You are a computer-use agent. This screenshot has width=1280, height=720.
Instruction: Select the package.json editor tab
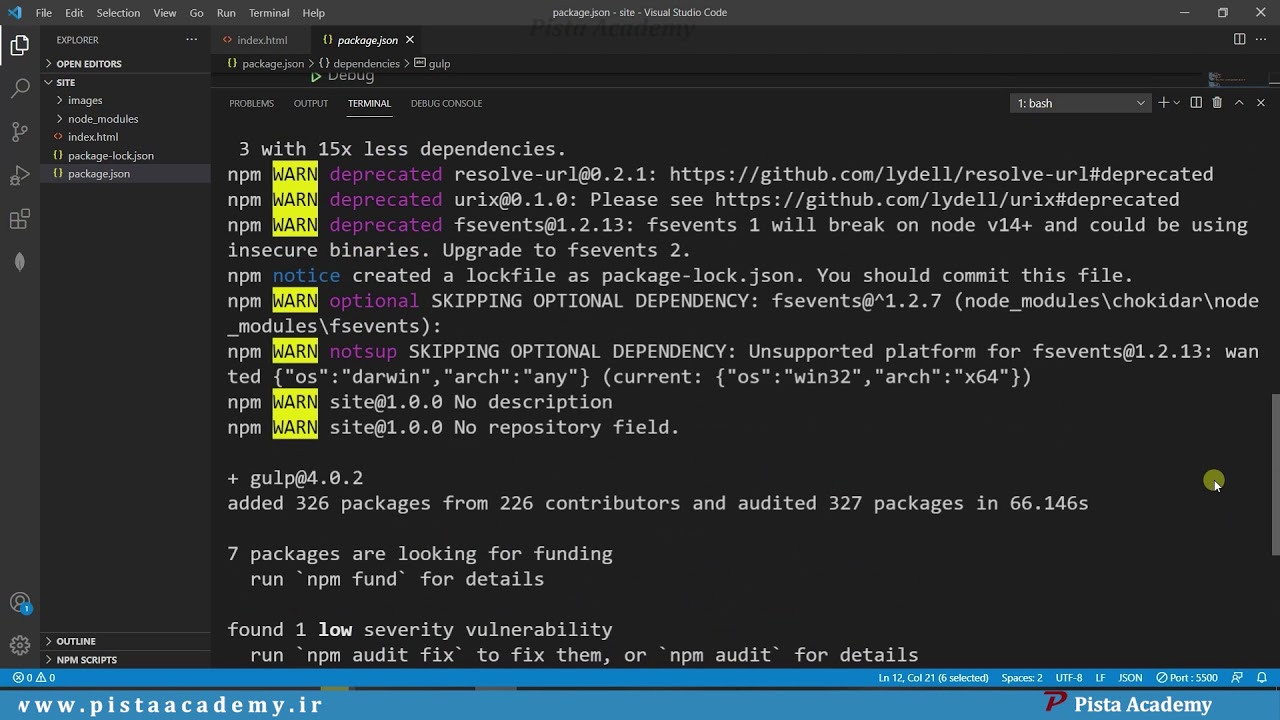[x=366, y=40]
